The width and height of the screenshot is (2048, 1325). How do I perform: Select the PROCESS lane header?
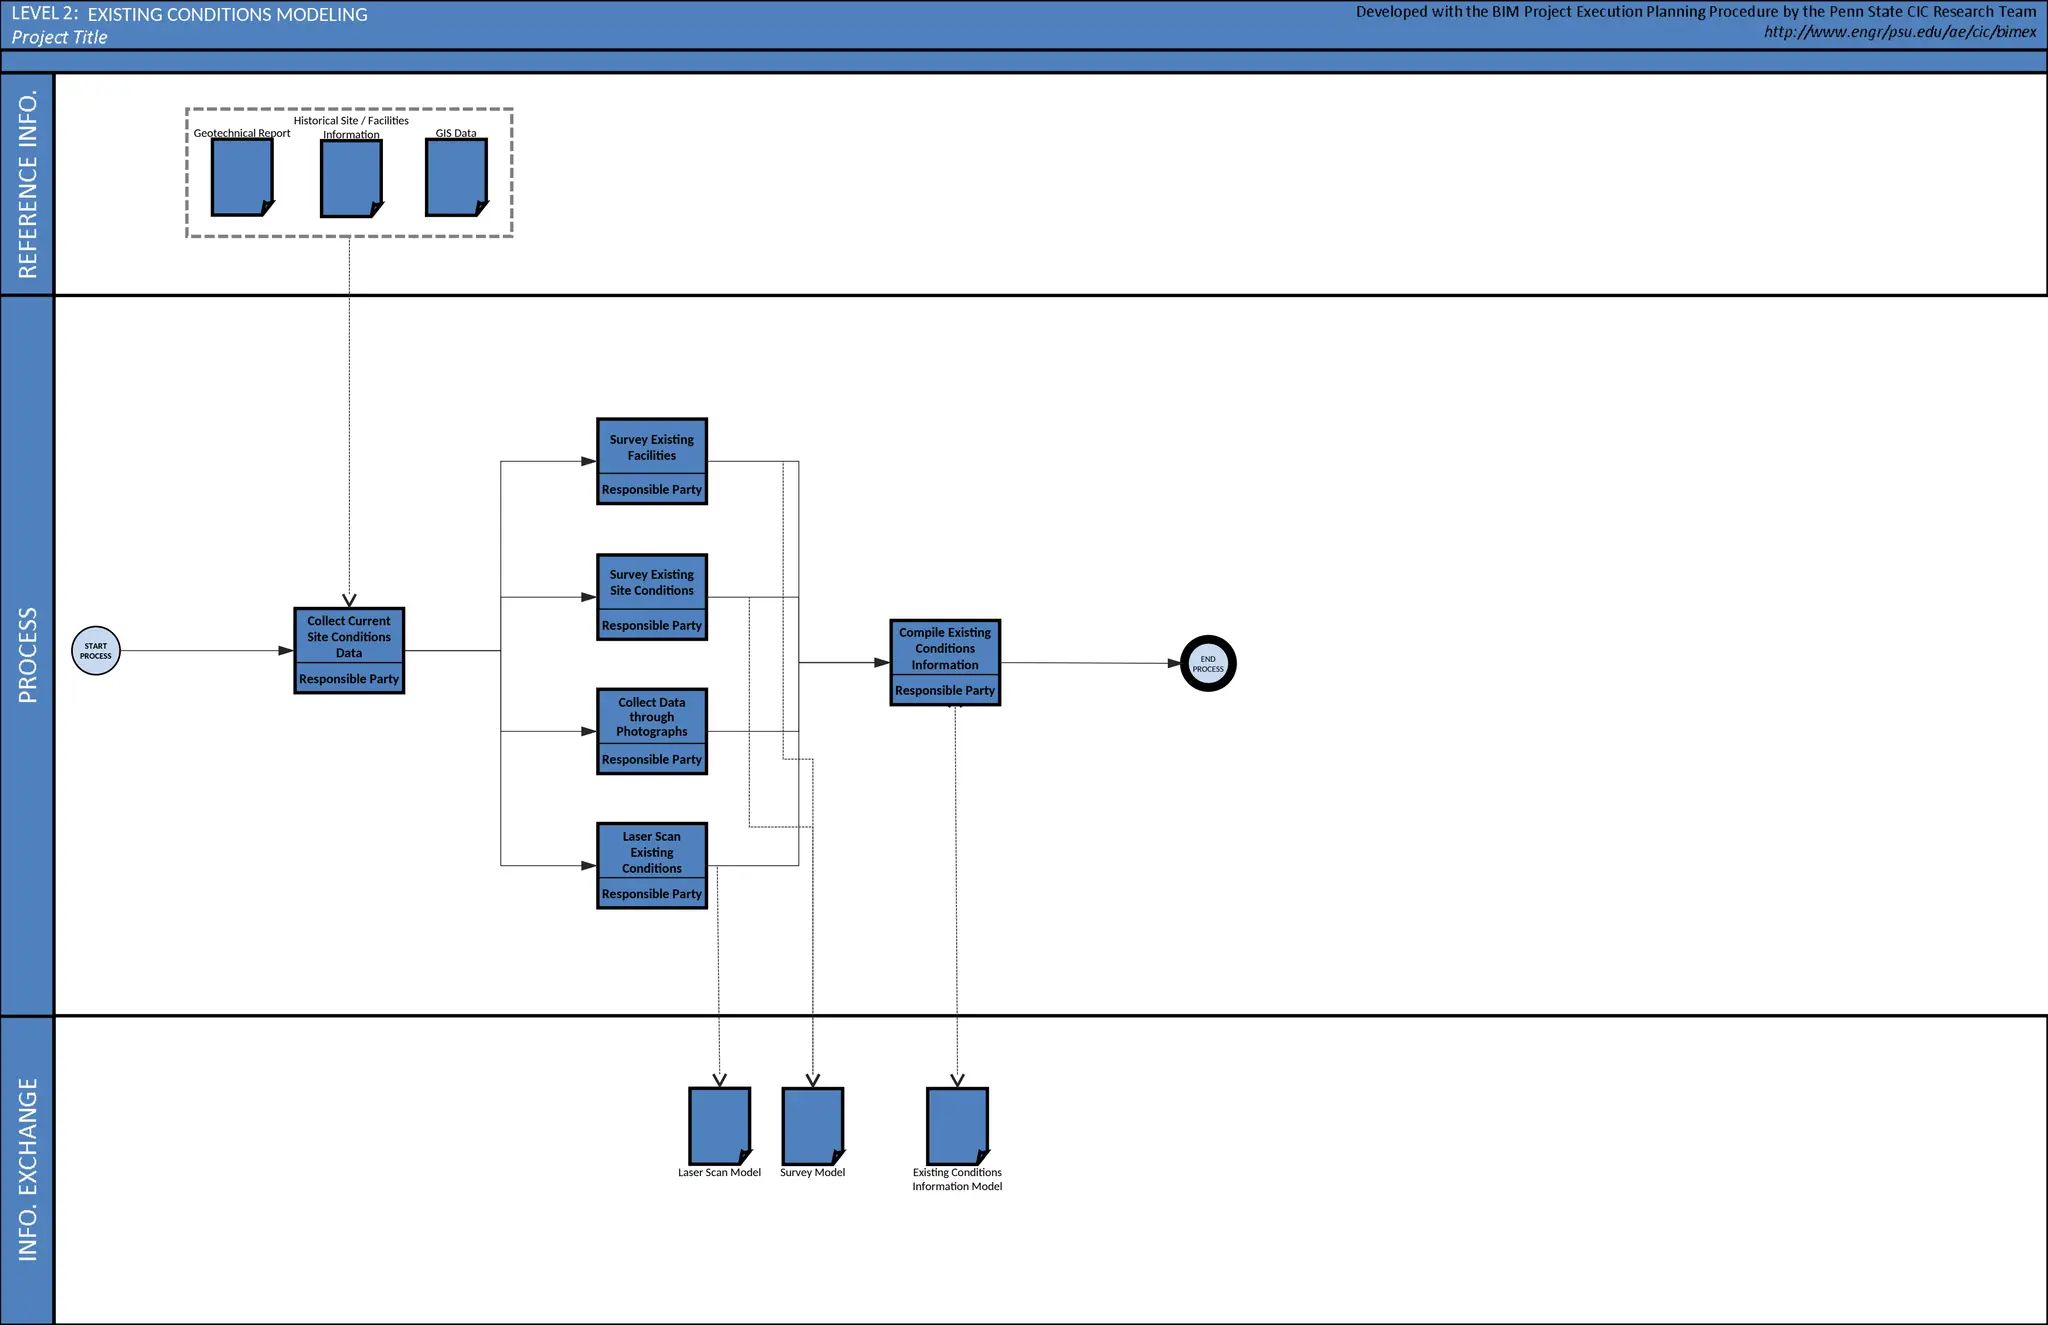point(27,655)
